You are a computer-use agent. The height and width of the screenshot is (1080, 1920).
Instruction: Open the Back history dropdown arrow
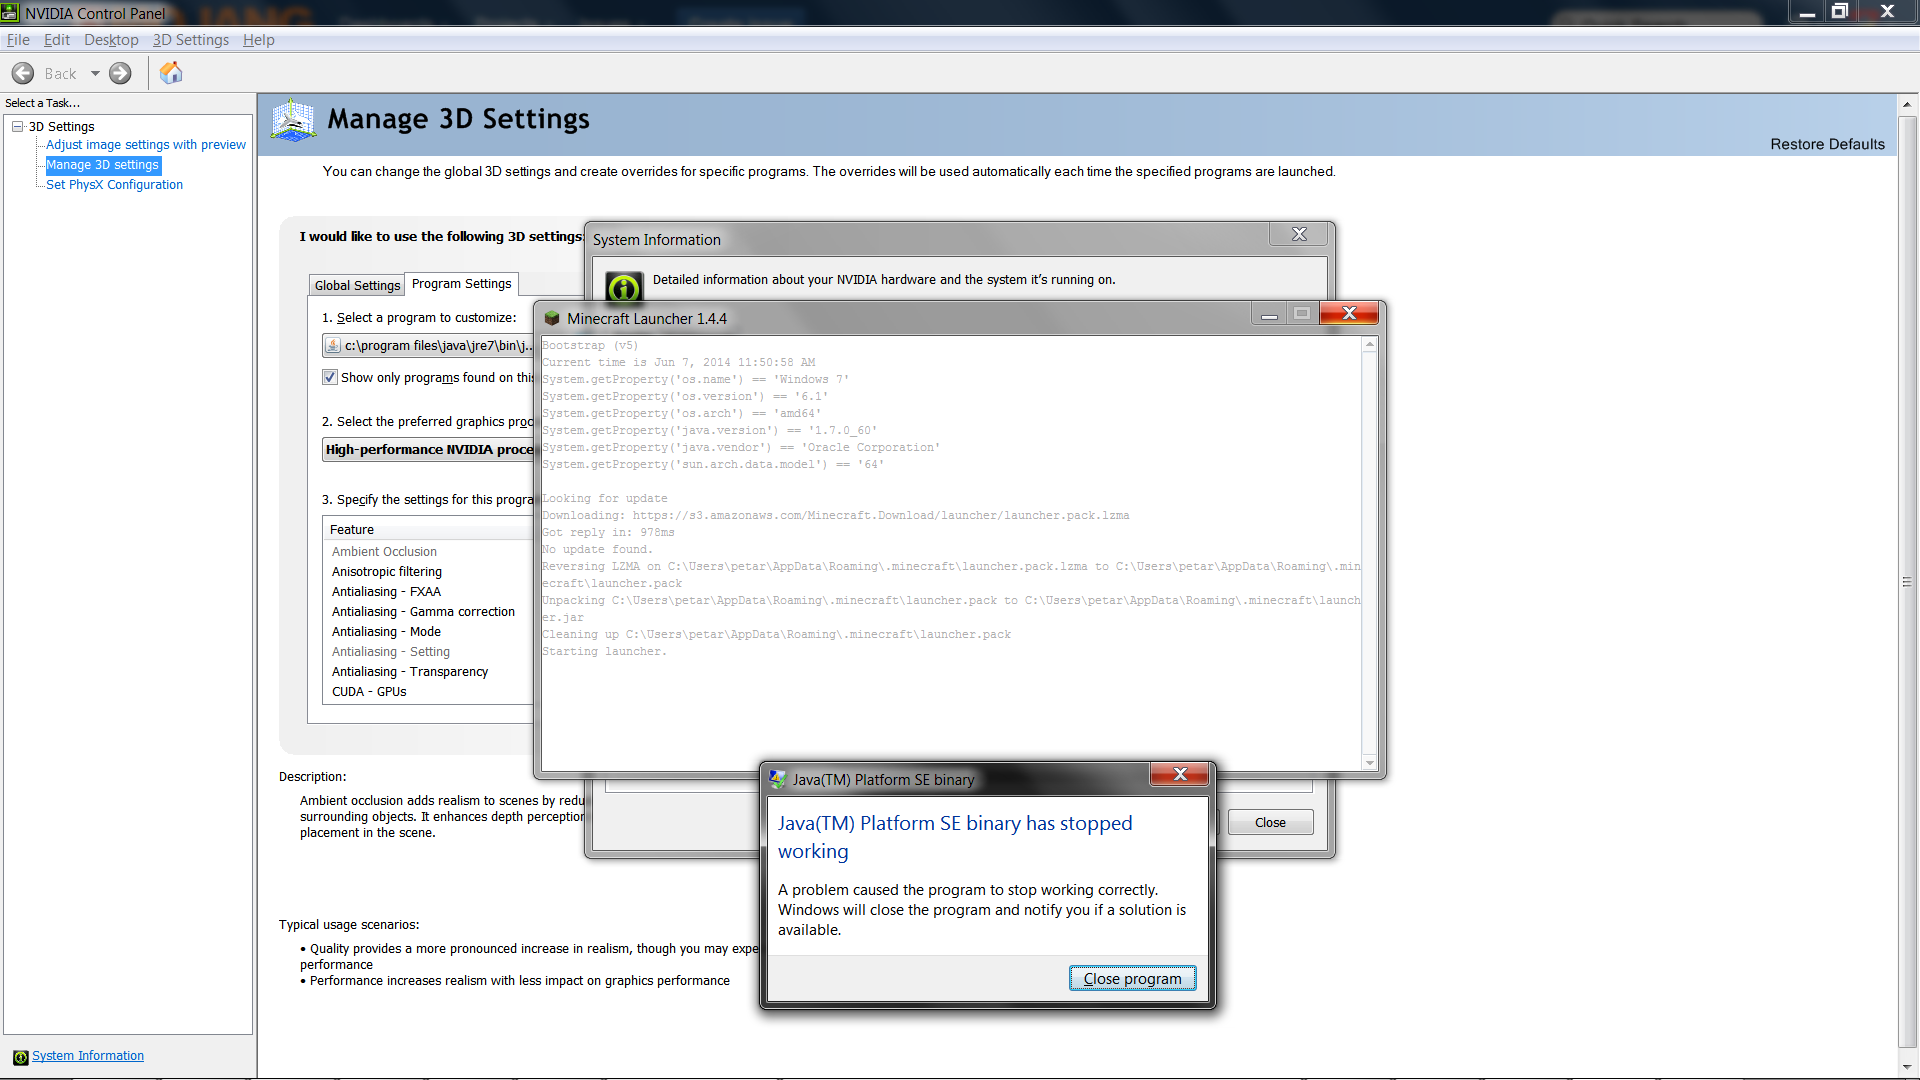[x=95, y=73]
